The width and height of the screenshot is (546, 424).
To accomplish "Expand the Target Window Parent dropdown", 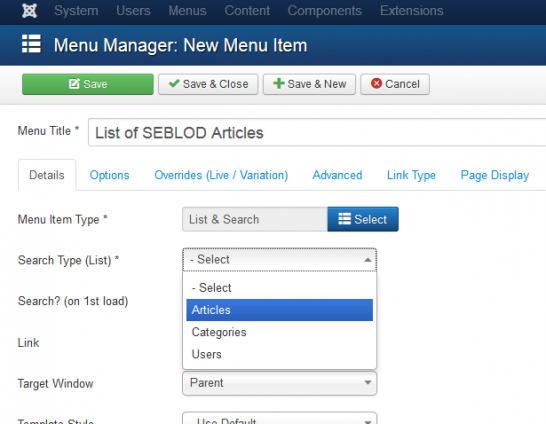I will [x=279, y=383].
